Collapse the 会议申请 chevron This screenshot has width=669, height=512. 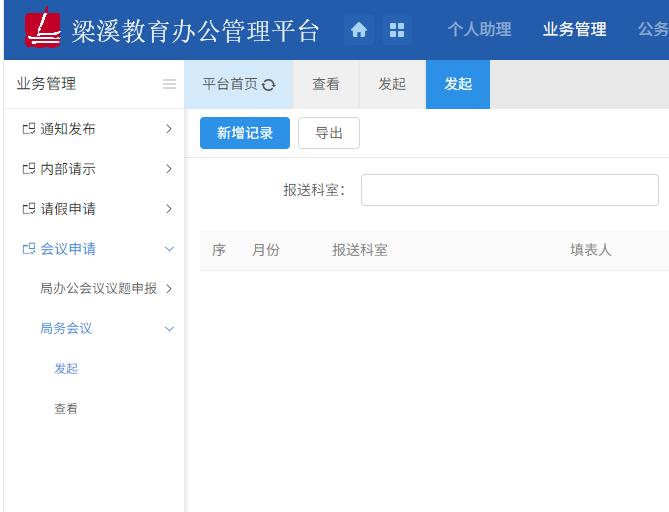pyautogui.click(x=169, y=249)
